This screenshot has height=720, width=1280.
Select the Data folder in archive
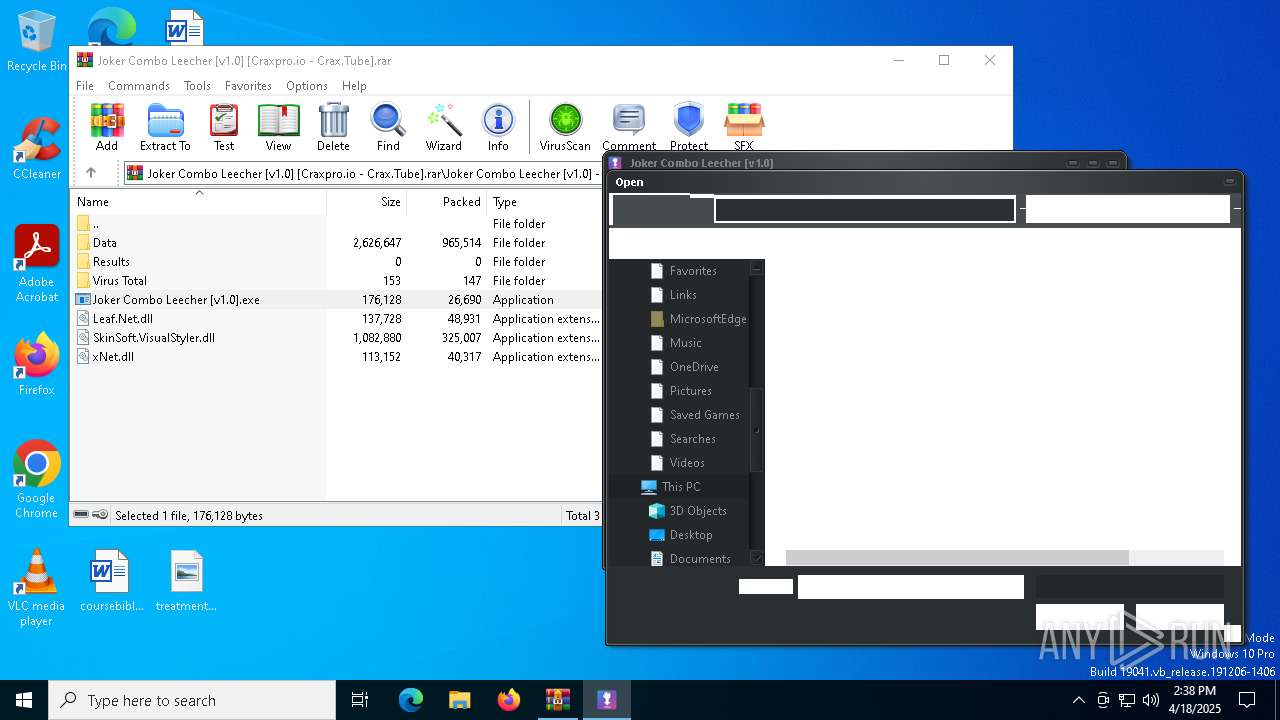click(x=336, y=243)
